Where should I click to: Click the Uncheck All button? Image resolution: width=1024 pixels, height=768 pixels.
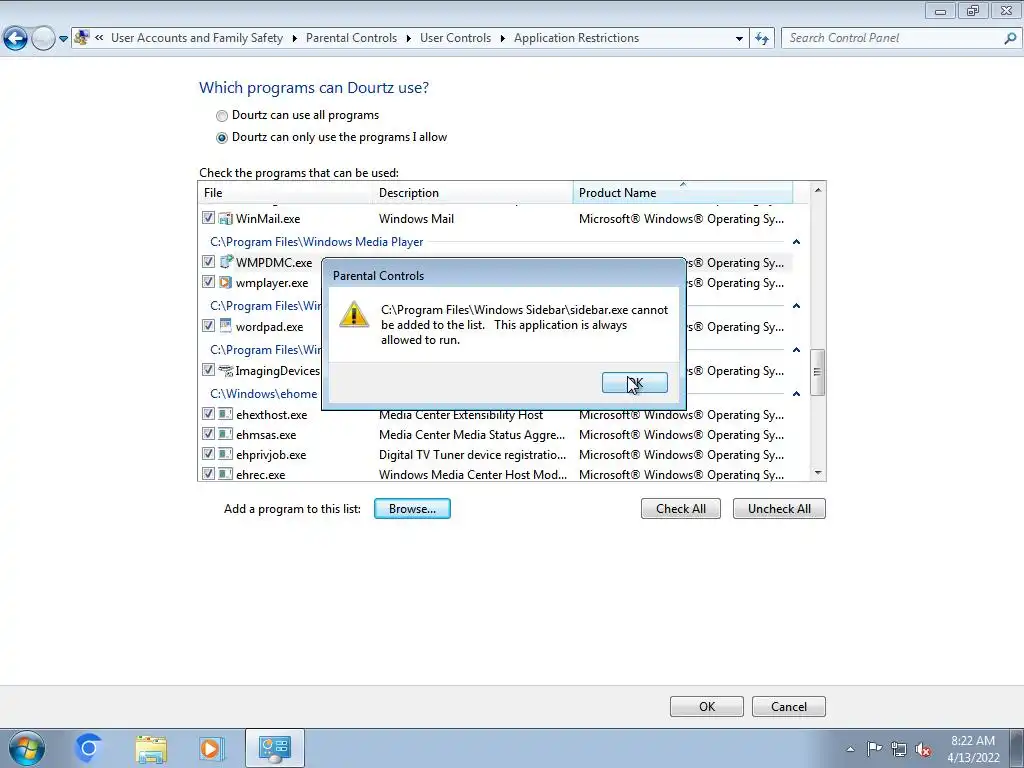779,509
